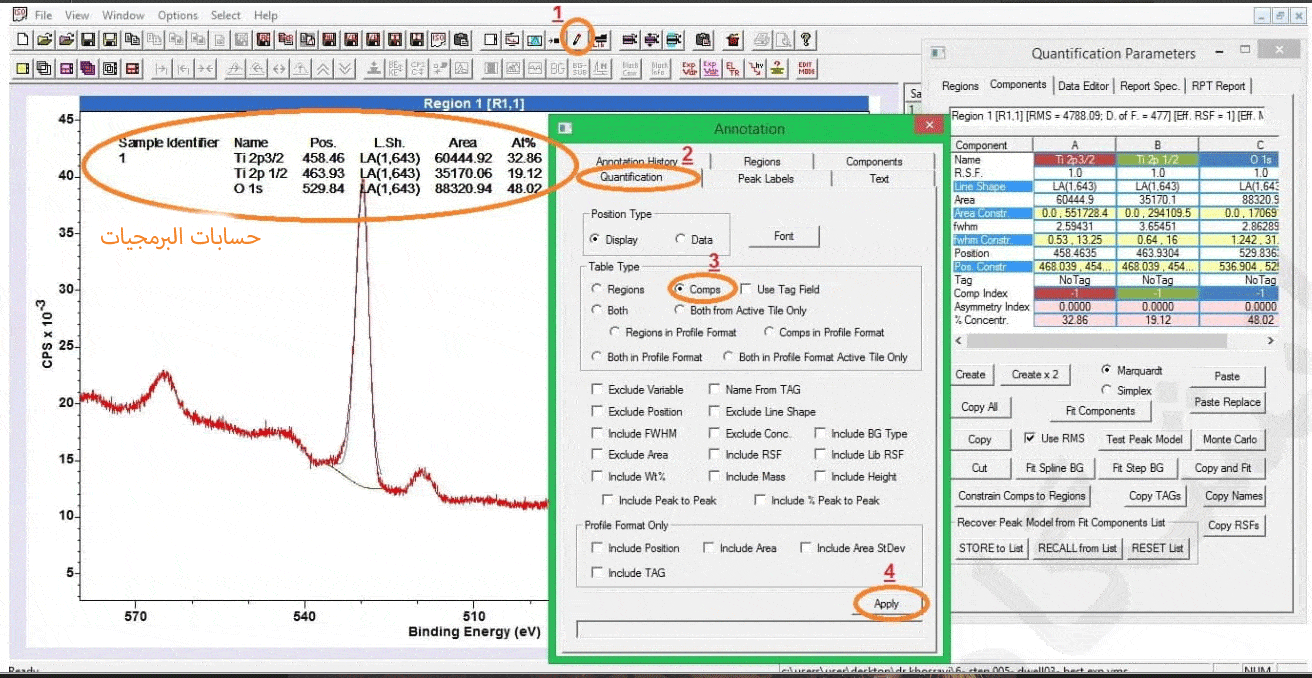Screen dimensions: 1312x678
Task: Click the BG-SUB toolbar icon
Action: [x=579, y=69]
